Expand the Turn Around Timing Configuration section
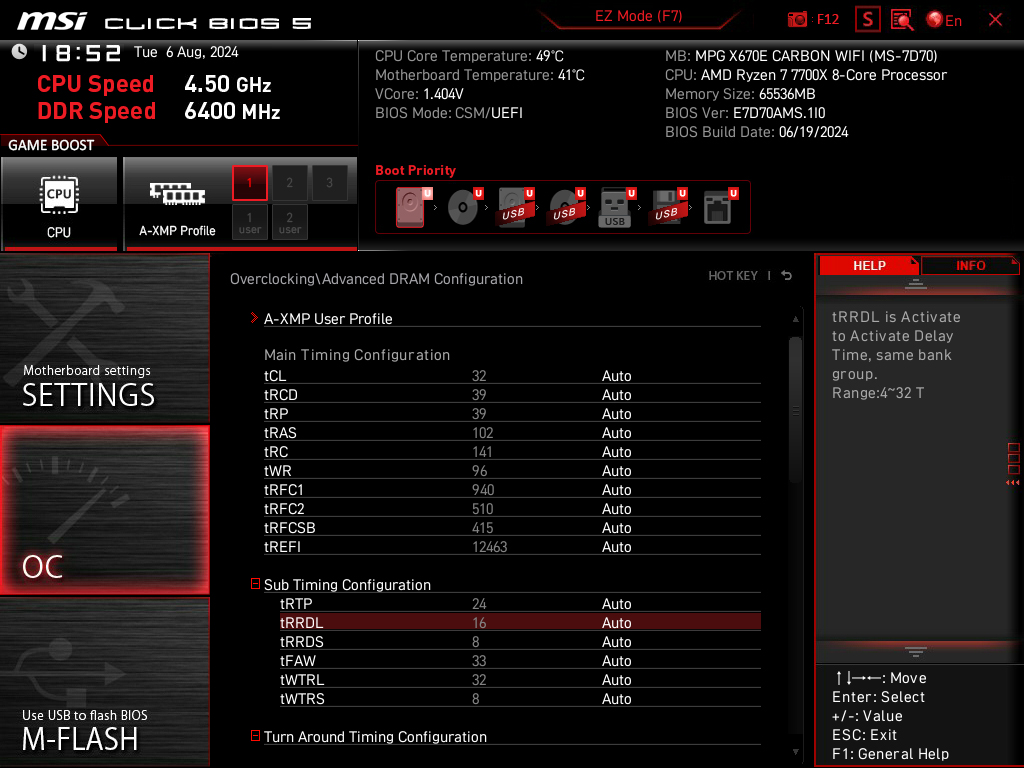The image size is (1024, 768). pyautogui.click(x=255, y=737)
